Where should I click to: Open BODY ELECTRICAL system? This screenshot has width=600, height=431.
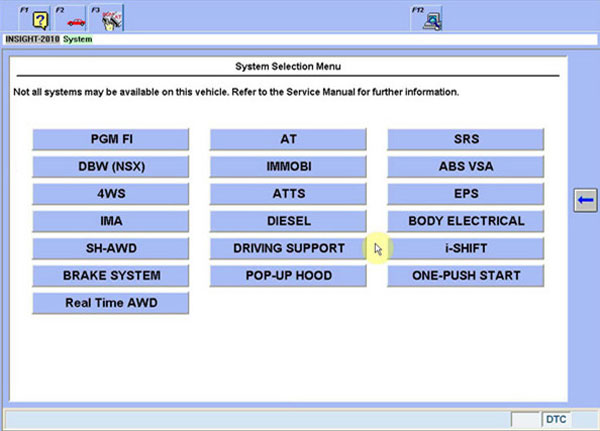coord(466,221)
